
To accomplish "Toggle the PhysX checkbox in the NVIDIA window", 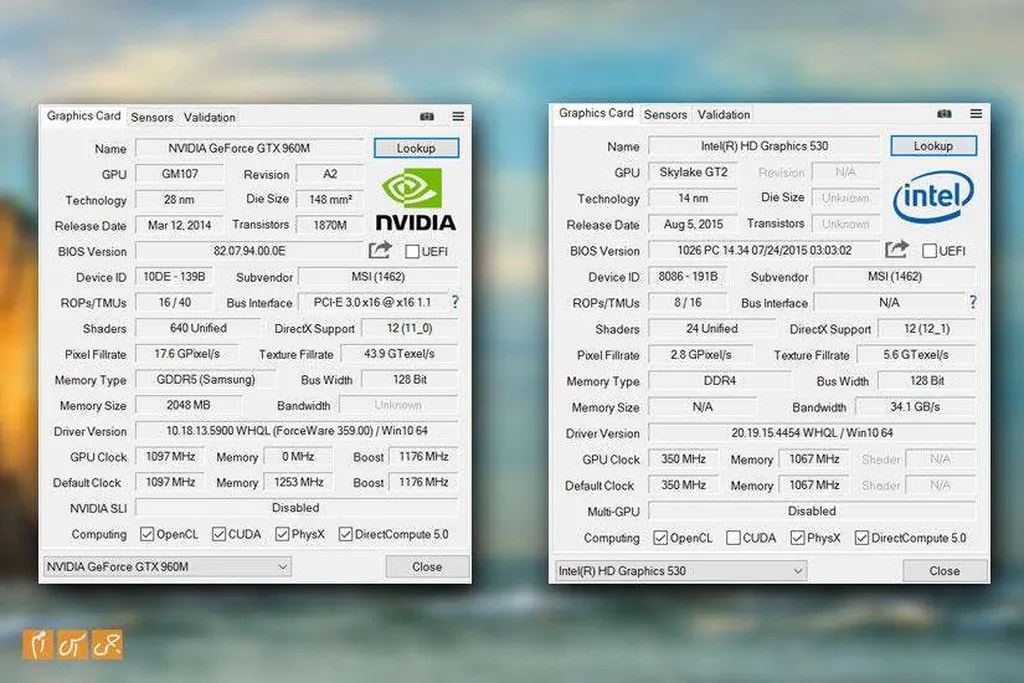I will click(282, 535).
